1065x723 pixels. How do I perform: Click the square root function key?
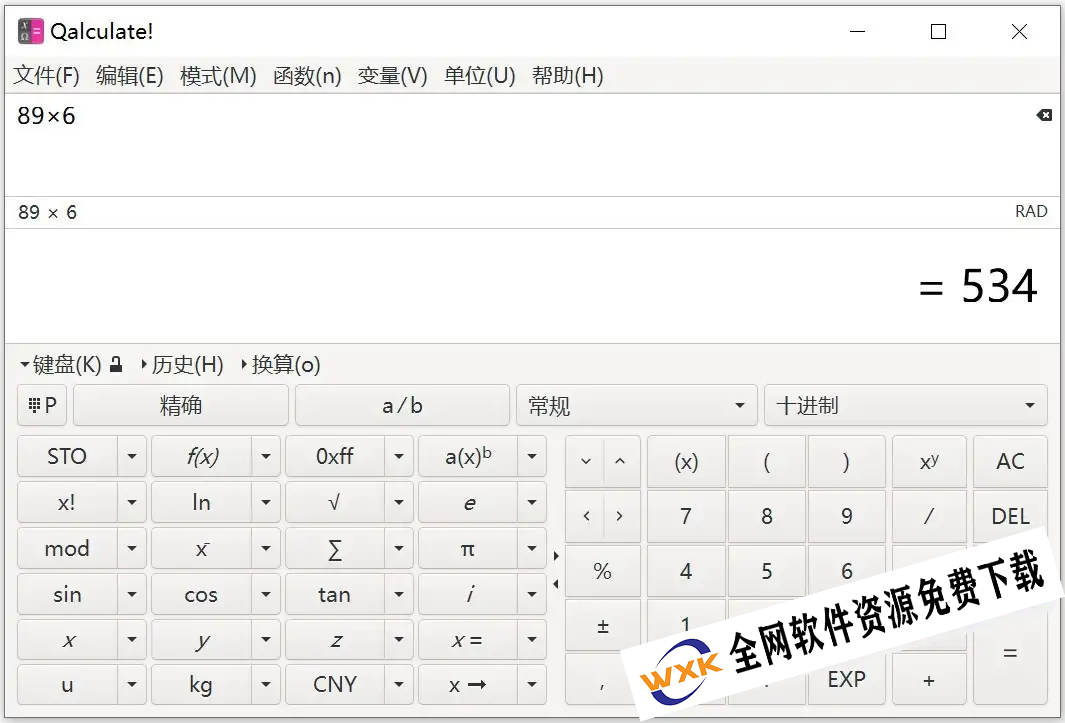pyautogui.click(x=334, y=502)
